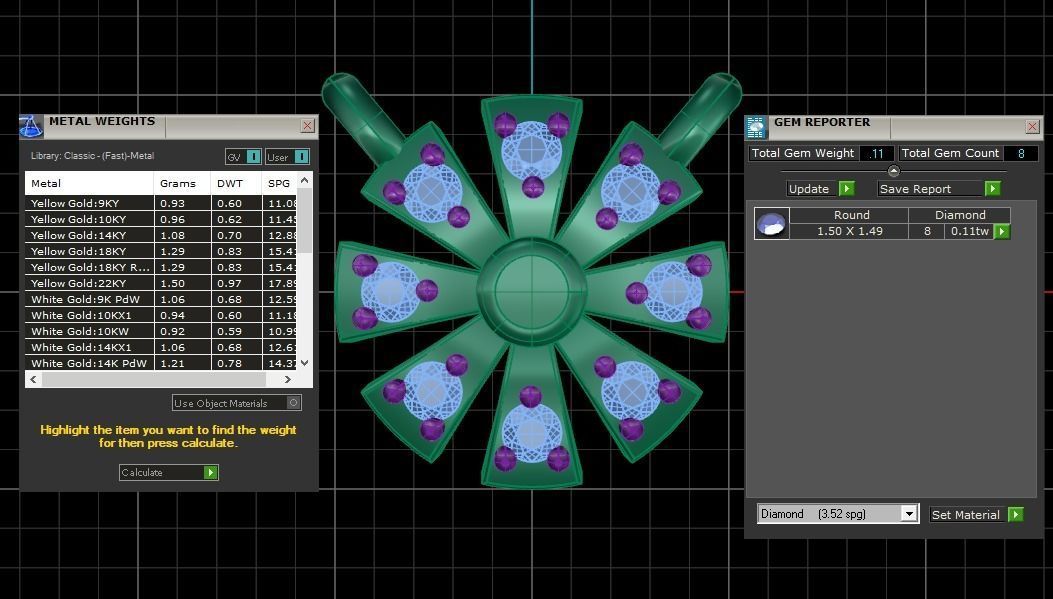This screenshot has height=599, width=1053.
Task: Click the green arrow beside Calculate
Action: 210,473
